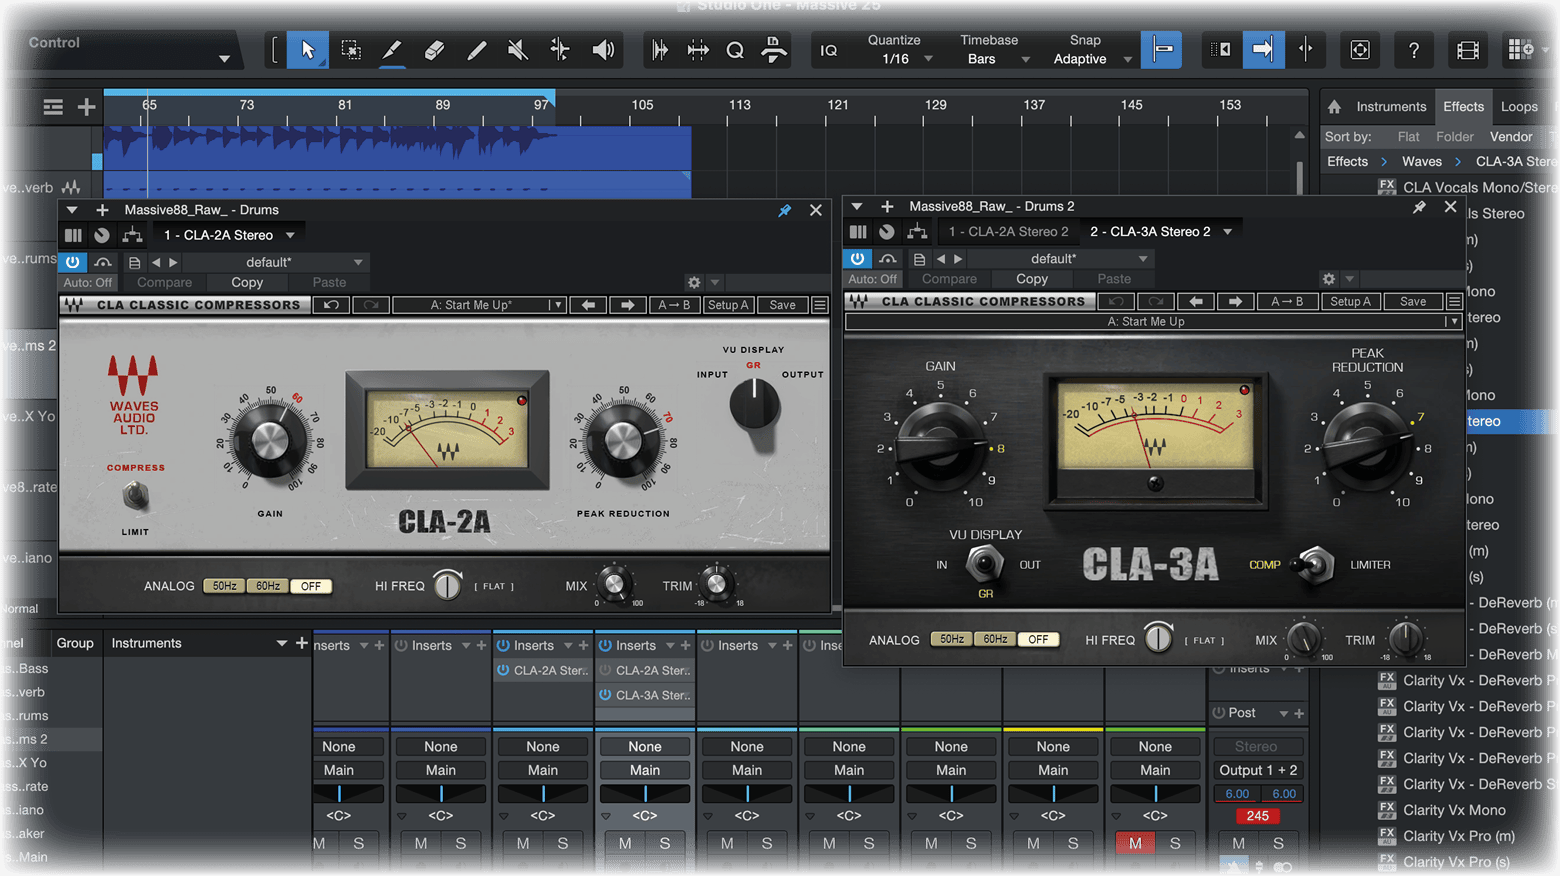Open the 'A: Start Me Up*' preset menu
Image resolution: width=1560 pixels, height=876 pixels.
479,305
